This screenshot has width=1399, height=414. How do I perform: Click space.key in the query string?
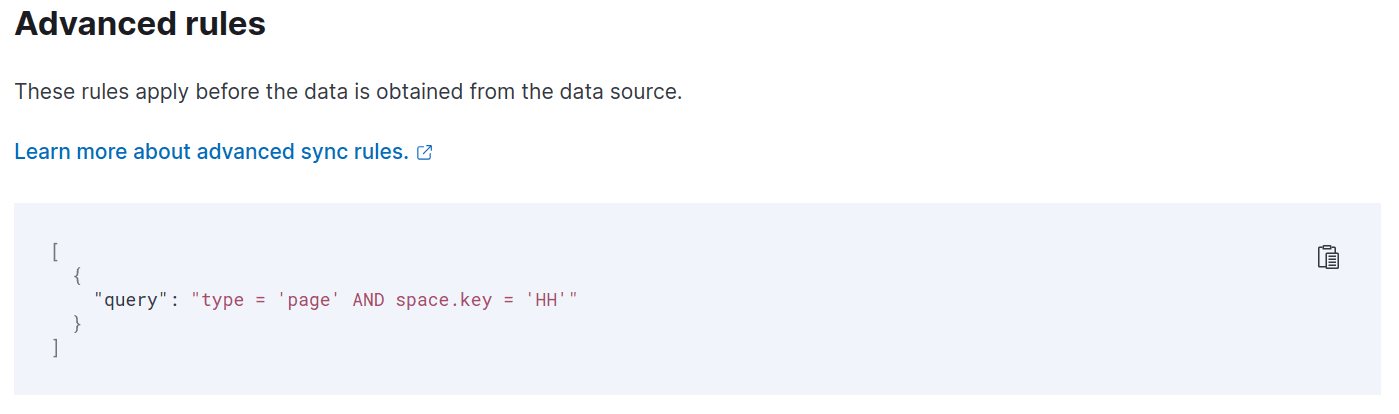pyautogui.click(x=444, y=300)
